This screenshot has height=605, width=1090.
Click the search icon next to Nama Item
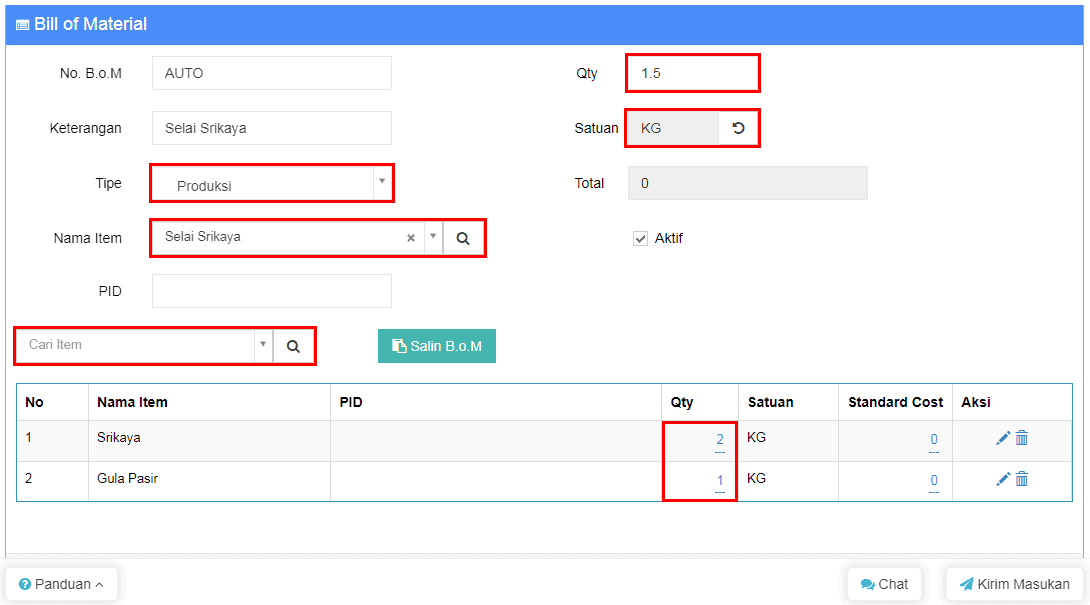pos(463,239)
